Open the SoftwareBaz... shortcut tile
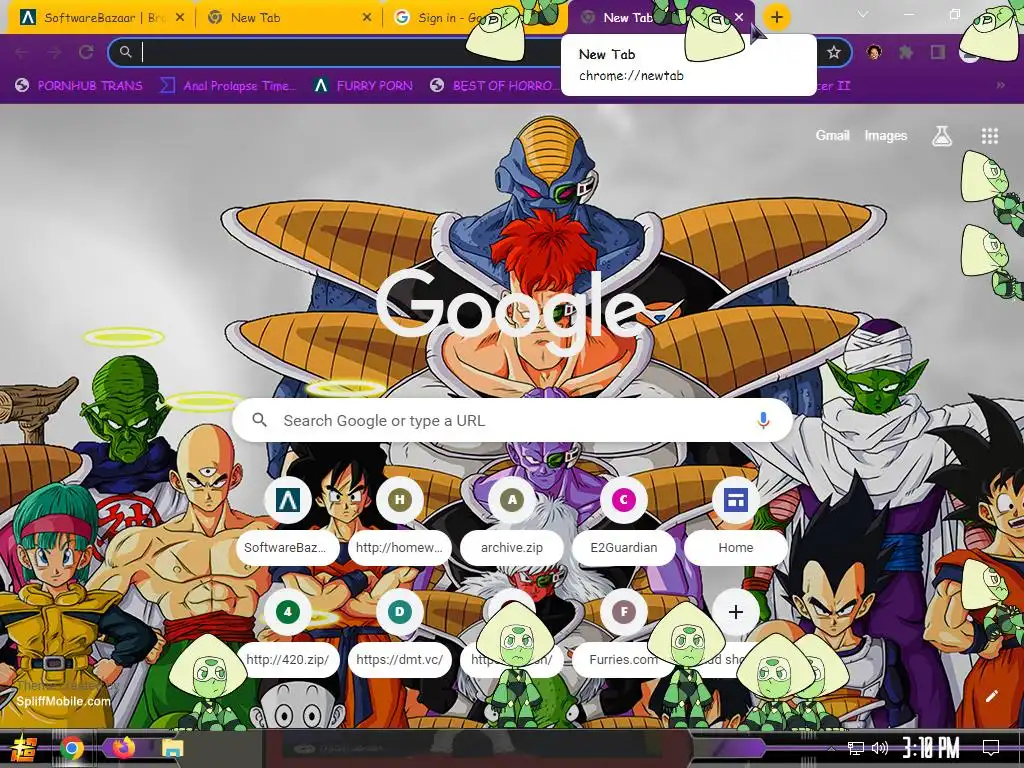Screen dimensions: 1024x768 (288, 522)
